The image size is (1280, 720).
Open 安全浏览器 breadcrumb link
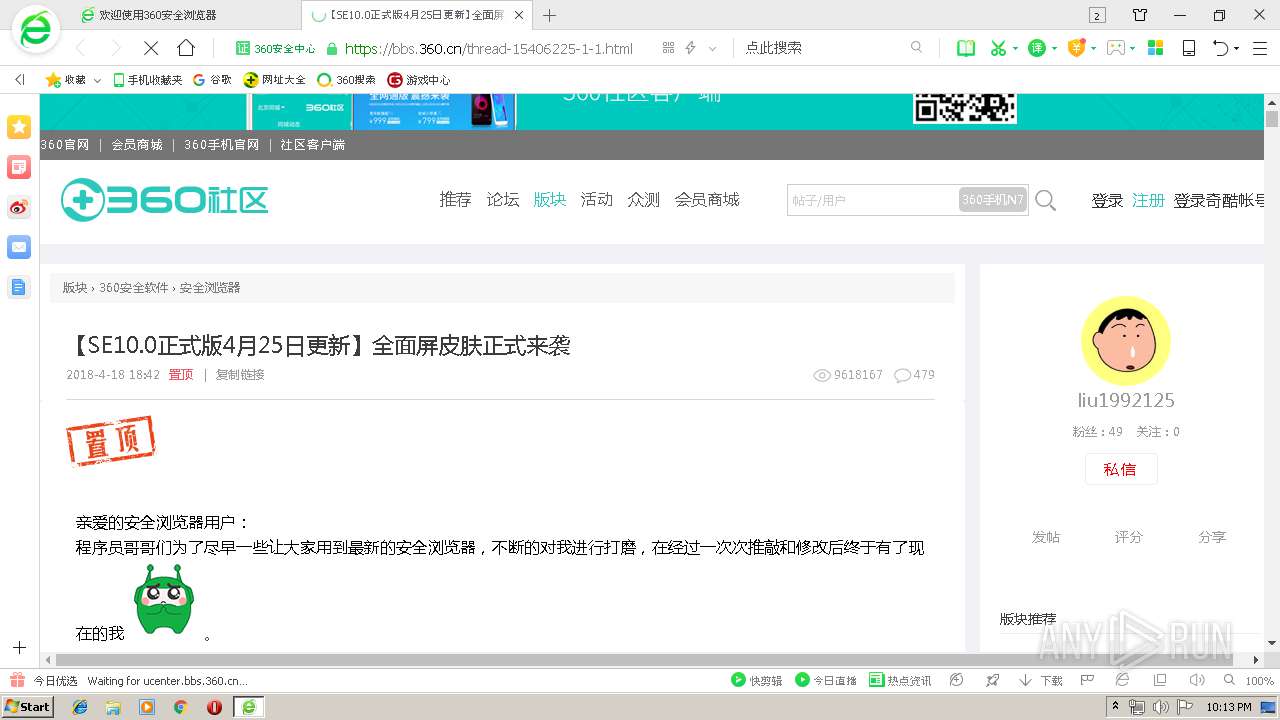point(210,288)
